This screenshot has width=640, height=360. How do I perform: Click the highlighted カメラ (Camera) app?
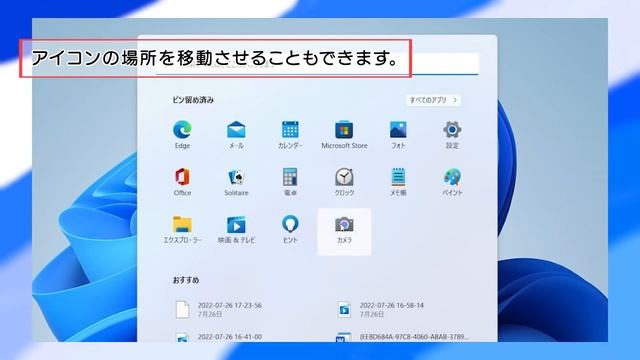pos(344,231)
